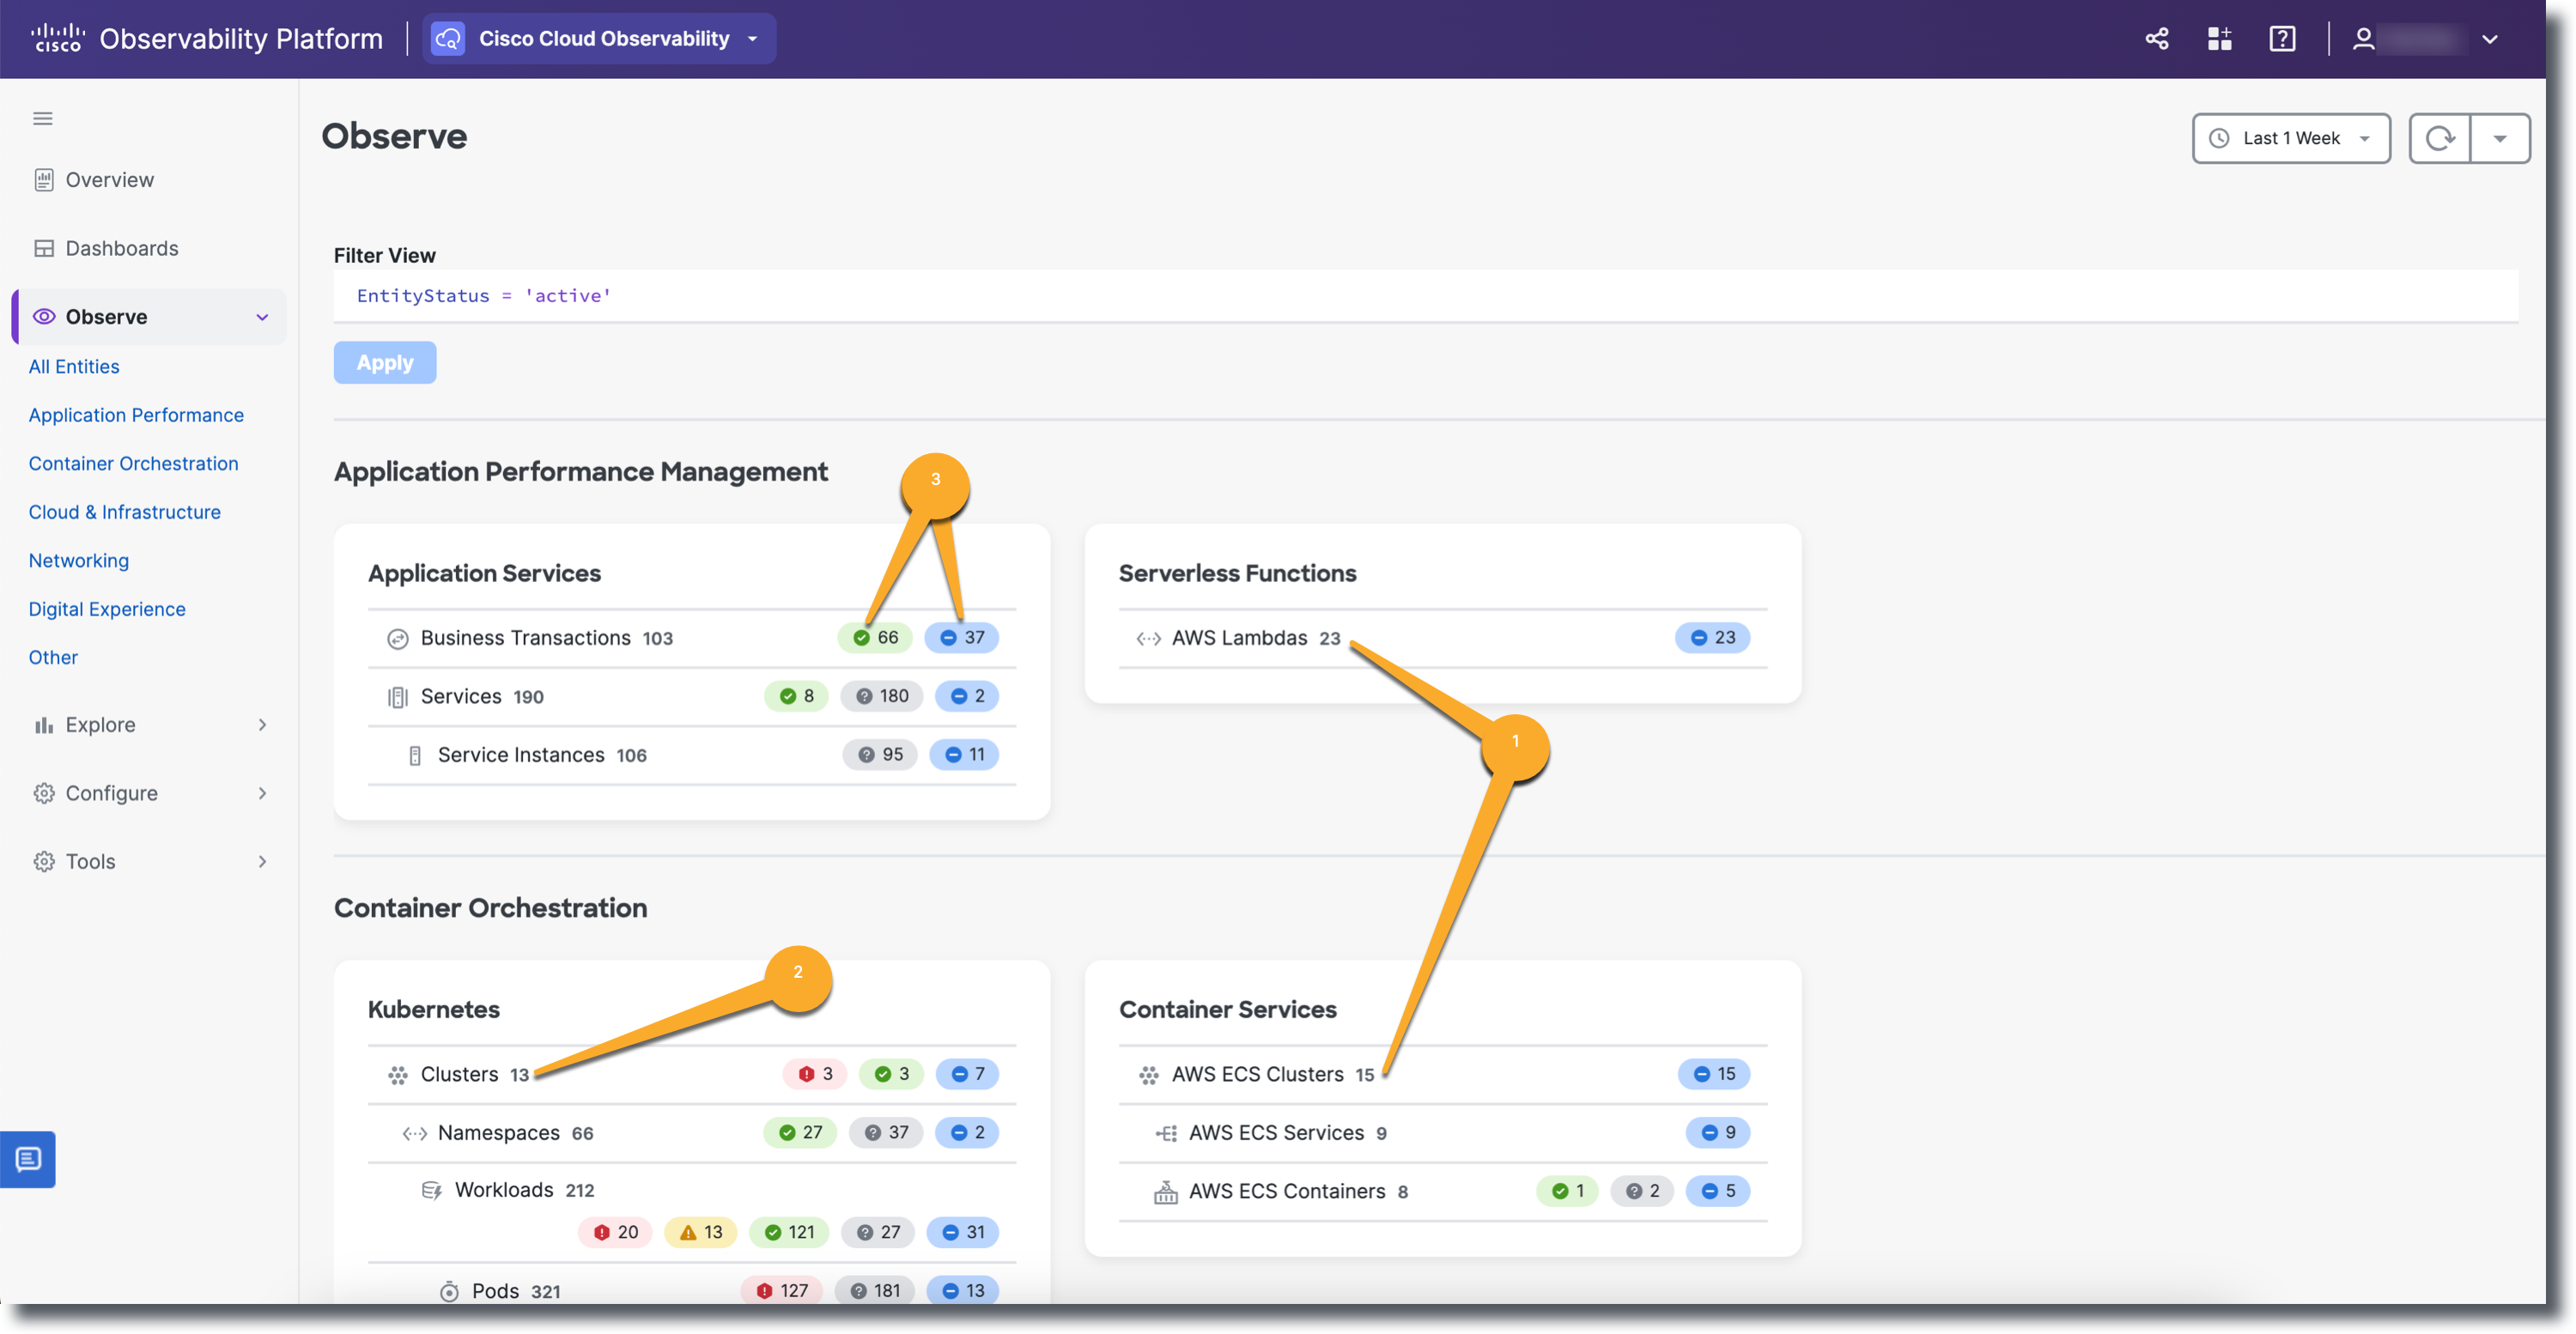Click the Cisco logo in header
The width and height of the screenshot is (2576, 1334).
[x=57, y=38]
